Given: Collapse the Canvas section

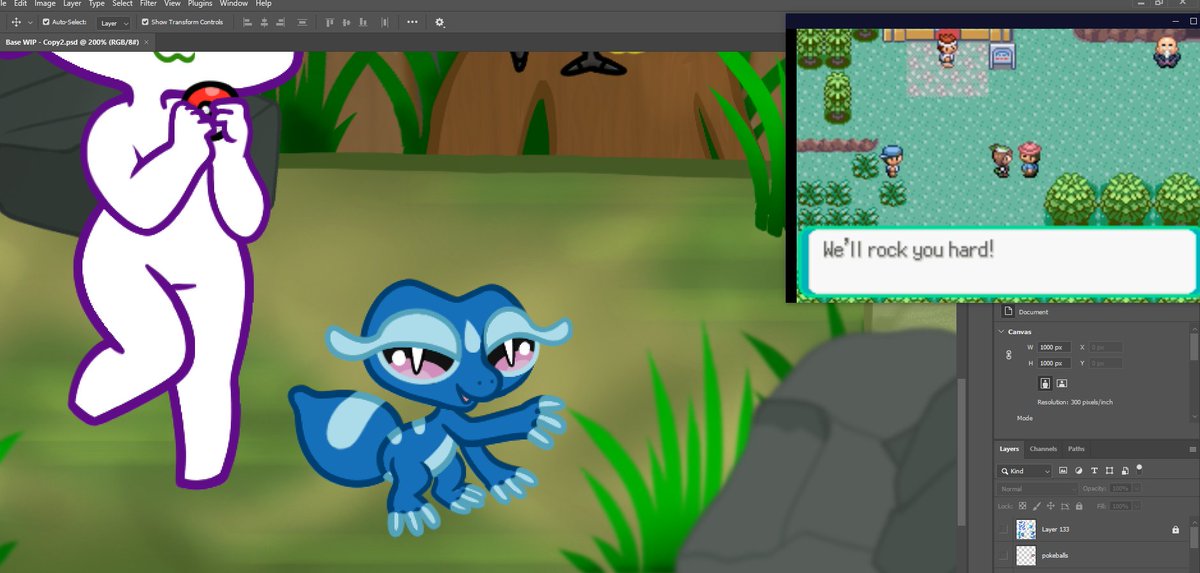Looking at the screenshot, I should pos(1001,331).
